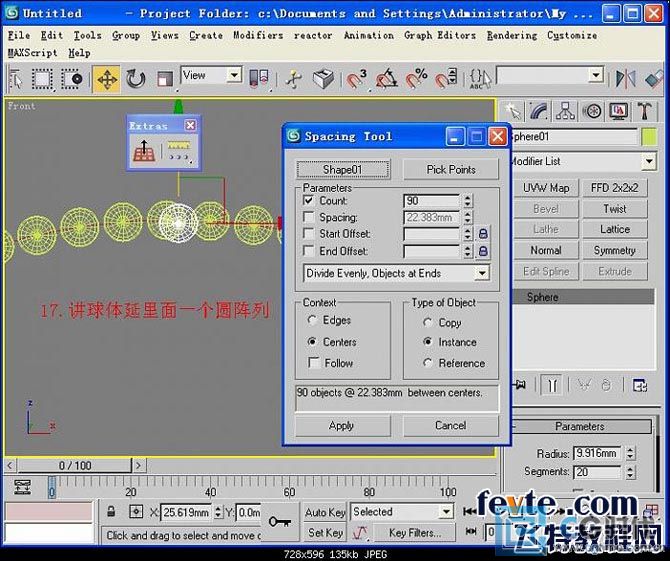Image resolution: width=670 pixels, height=561 pixels.
Task: Enable the End Offset checkbox
Action: coord(309,250)
